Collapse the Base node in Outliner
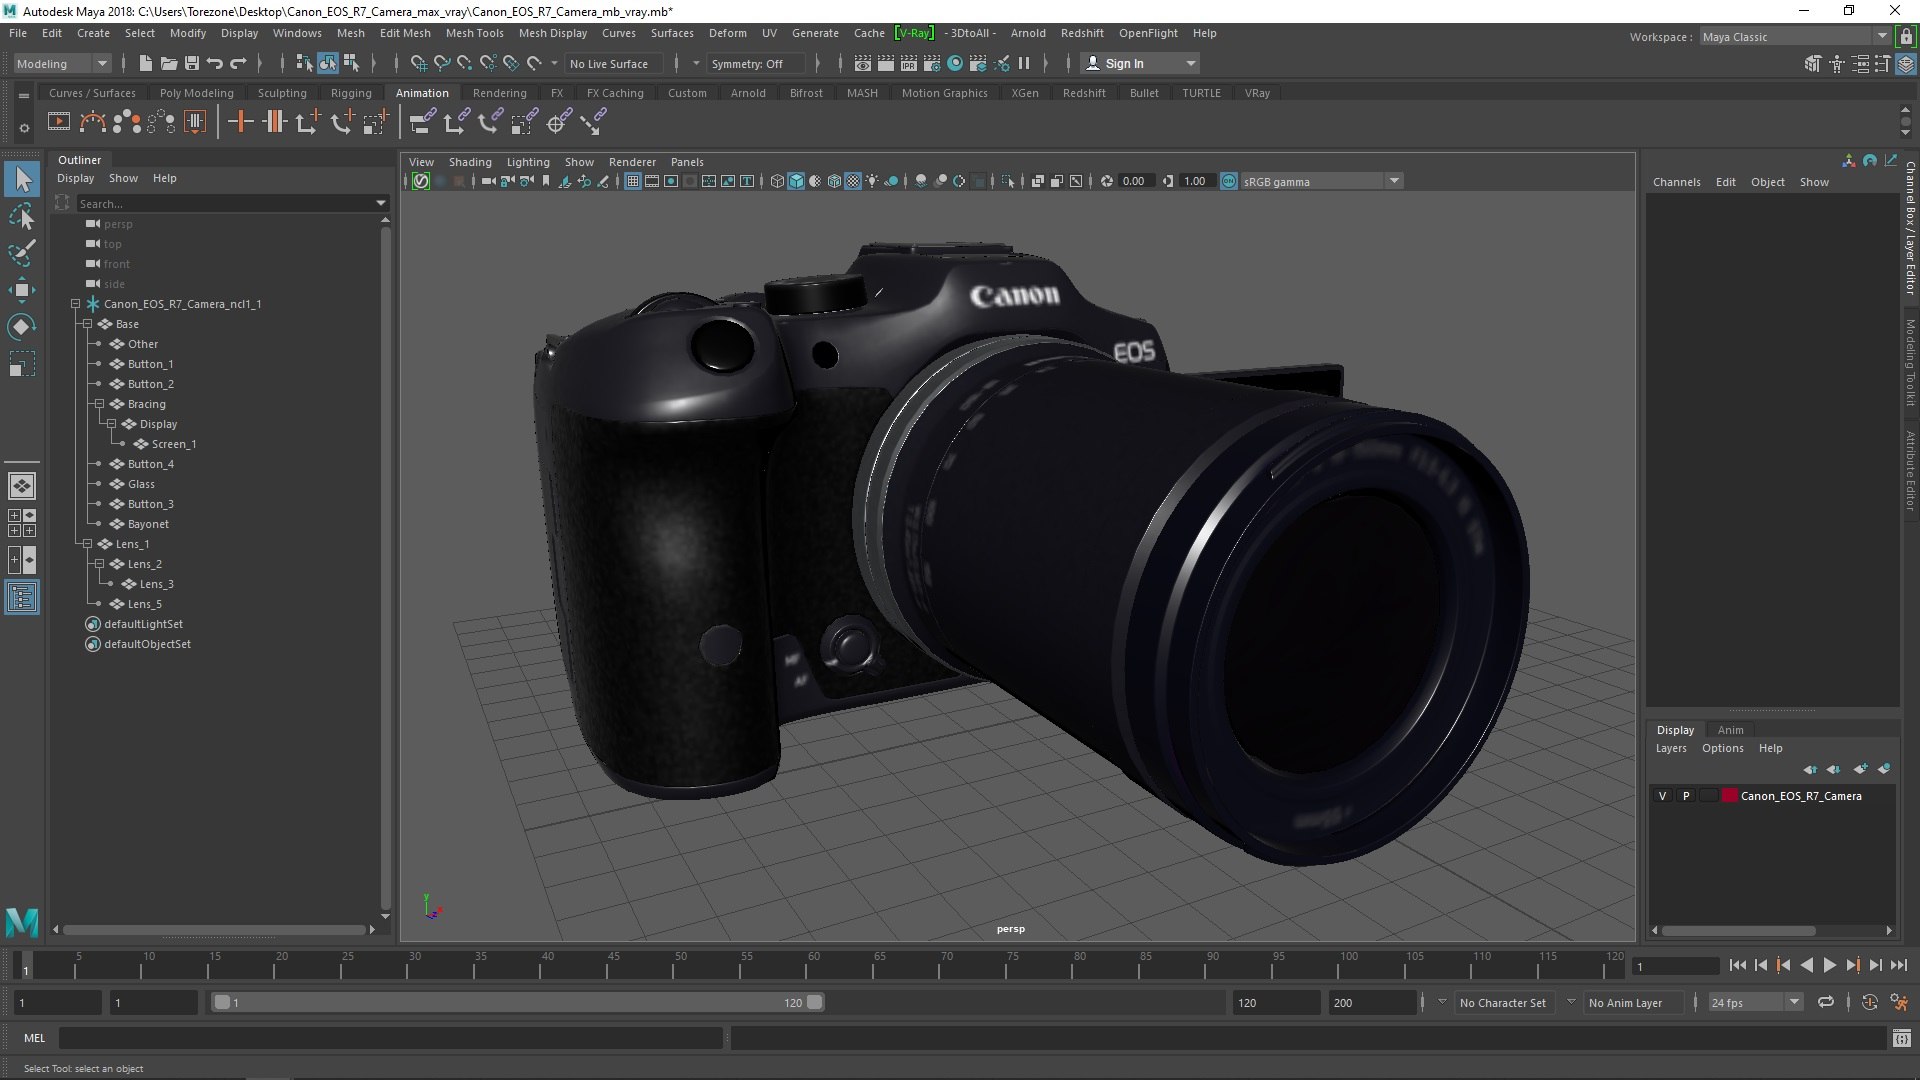This screenshot has width=1920, height=1080. pyautogui.click(x=87, y=324)
